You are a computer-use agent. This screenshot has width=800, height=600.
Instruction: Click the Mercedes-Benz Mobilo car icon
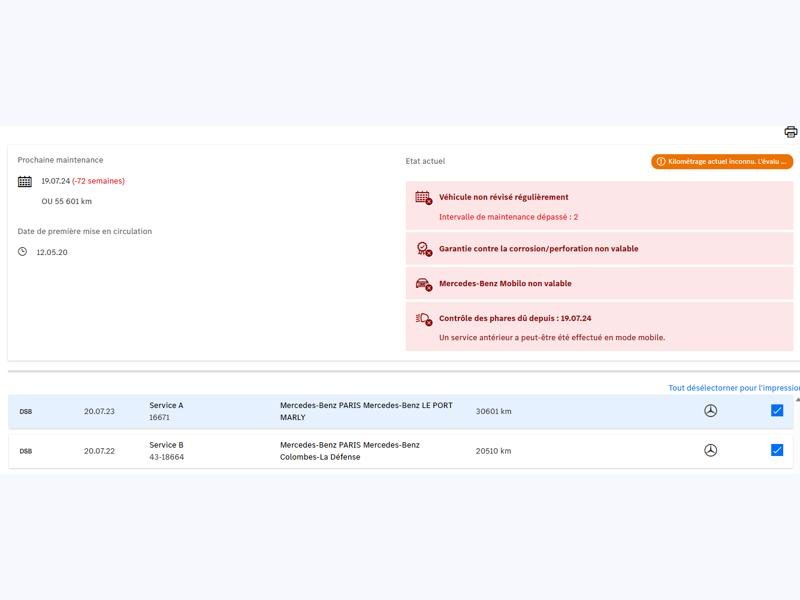(423, 284)
